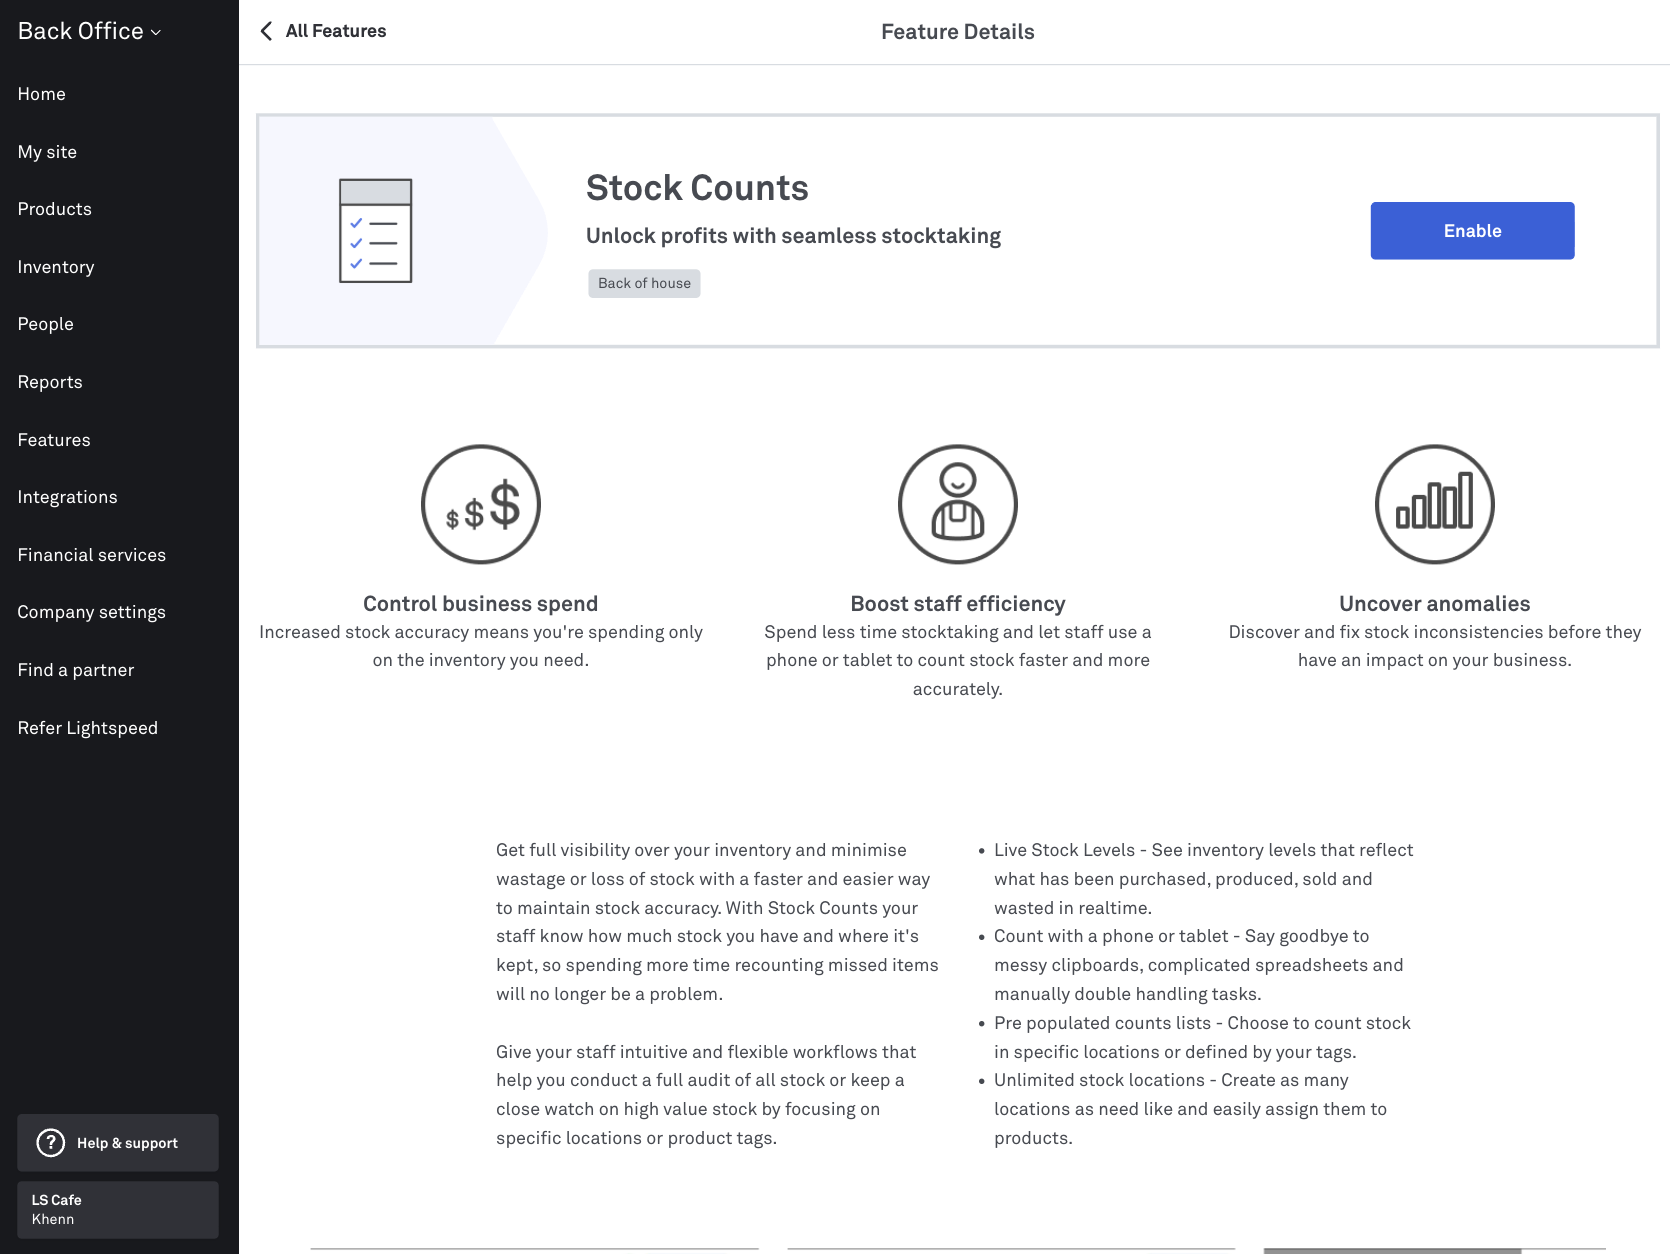Screen dimensions: 1670x1254
Task: Open Help & support
Action: (x=118, y=1143)
